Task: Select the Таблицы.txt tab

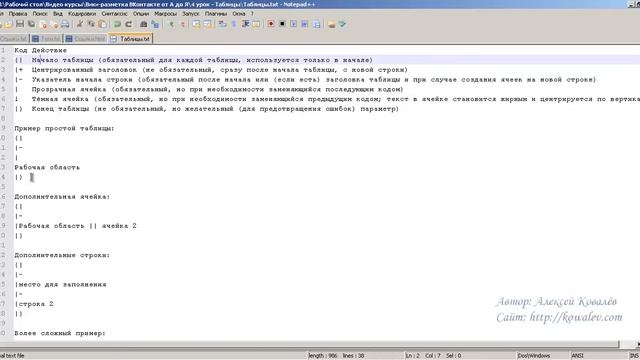Action: point(131,39)
